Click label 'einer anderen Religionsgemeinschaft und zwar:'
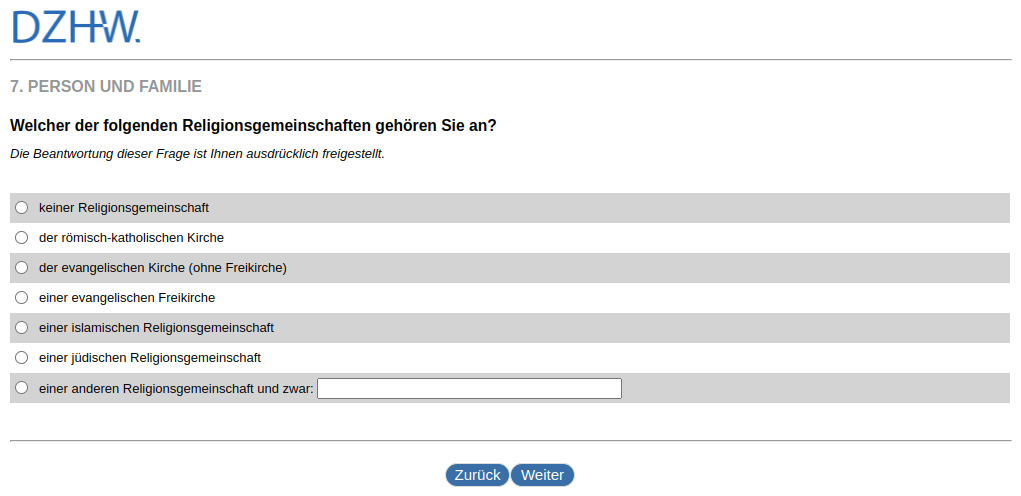 pos(176,388)
